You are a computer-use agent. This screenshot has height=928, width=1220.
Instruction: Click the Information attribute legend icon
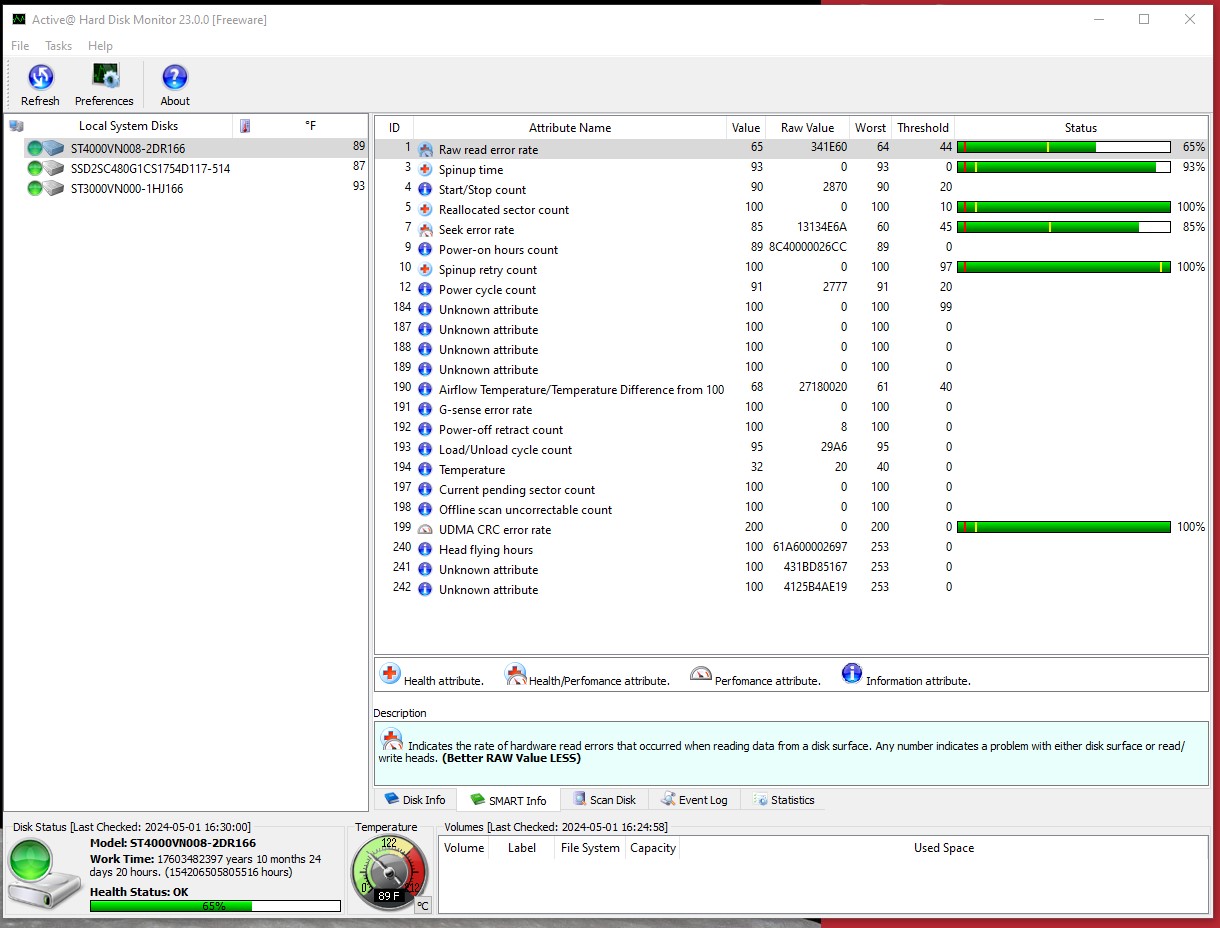tap(851, 673)
